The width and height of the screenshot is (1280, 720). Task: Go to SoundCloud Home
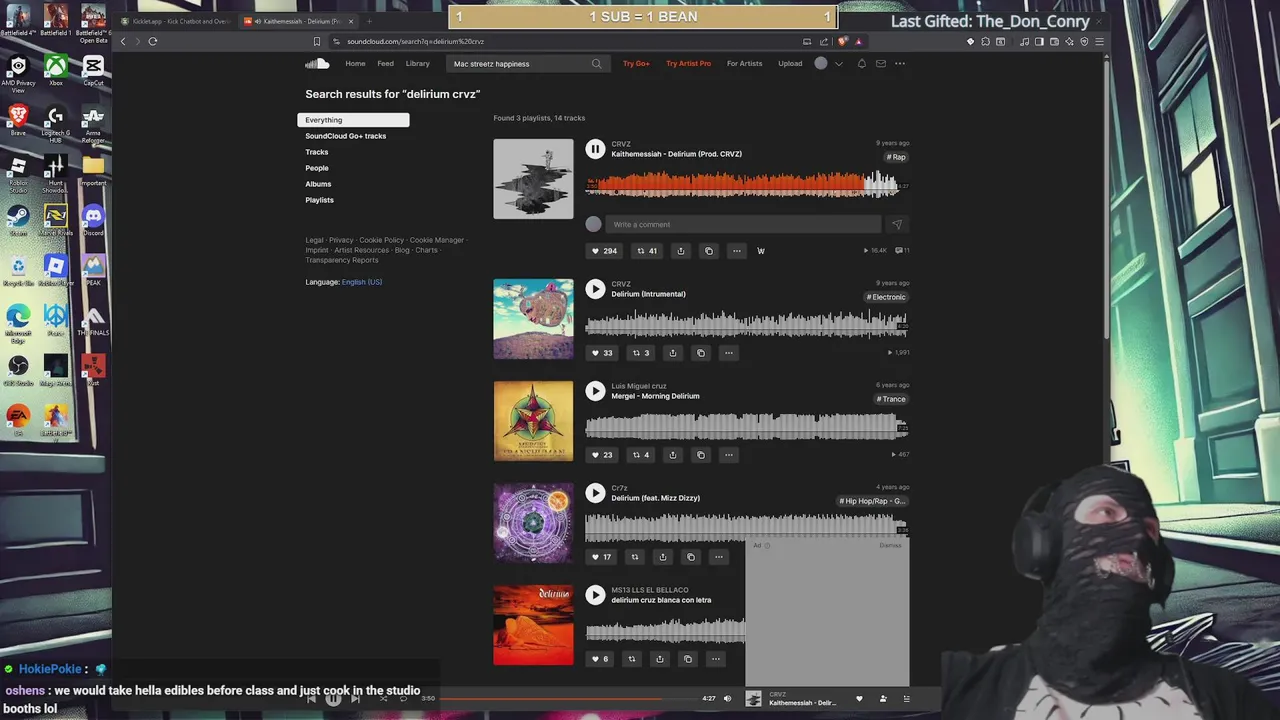355,64
